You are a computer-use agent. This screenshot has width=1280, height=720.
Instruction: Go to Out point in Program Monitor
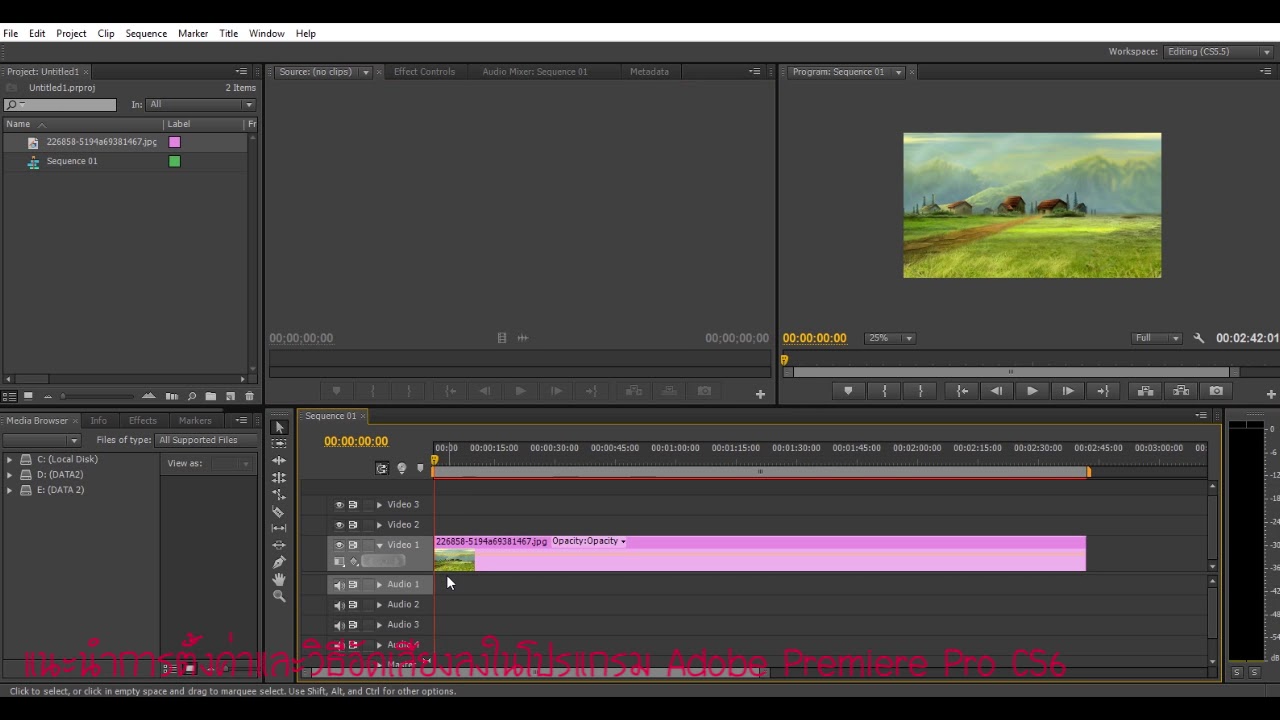point(1103,391)
